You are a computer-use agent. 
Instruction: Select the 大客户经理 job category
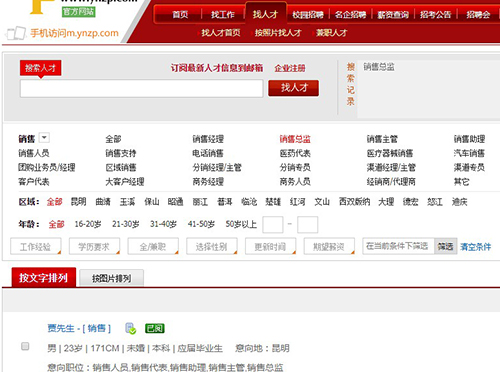(125, 182)
